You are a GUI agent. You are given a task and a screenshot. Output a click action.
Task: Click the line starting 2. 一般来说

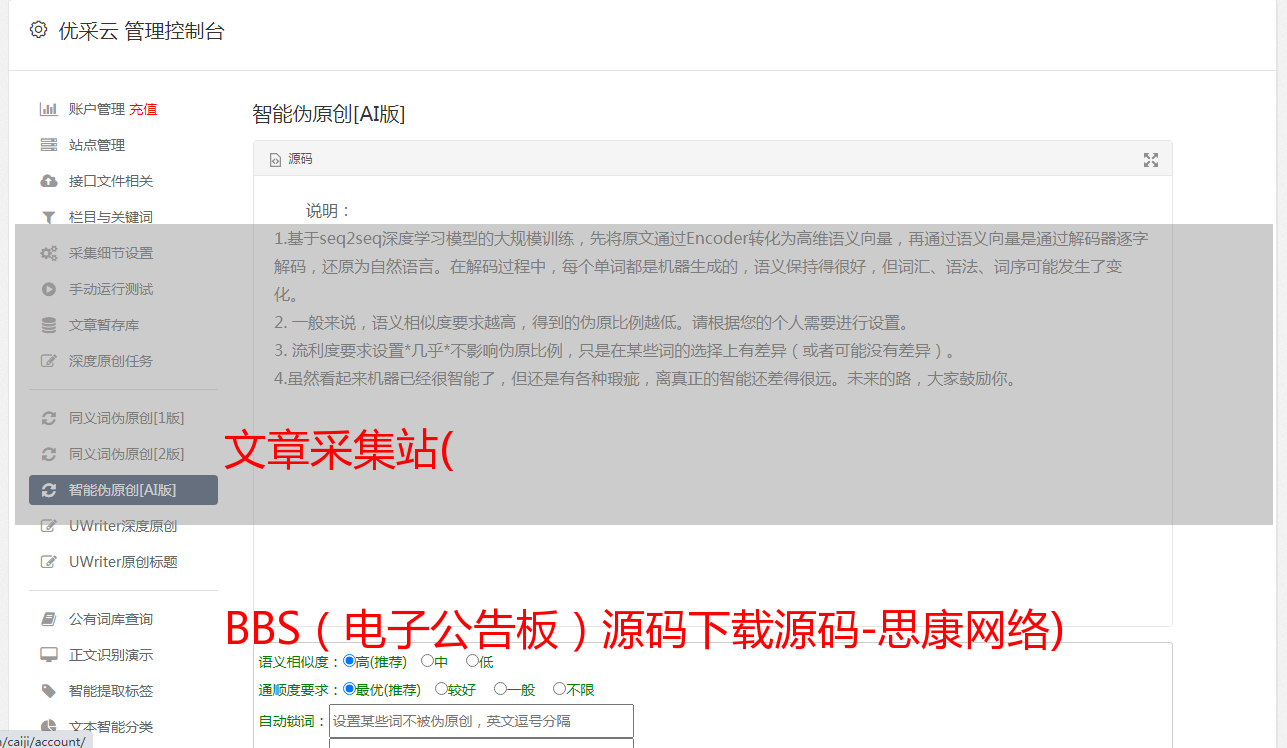(592, 323)
